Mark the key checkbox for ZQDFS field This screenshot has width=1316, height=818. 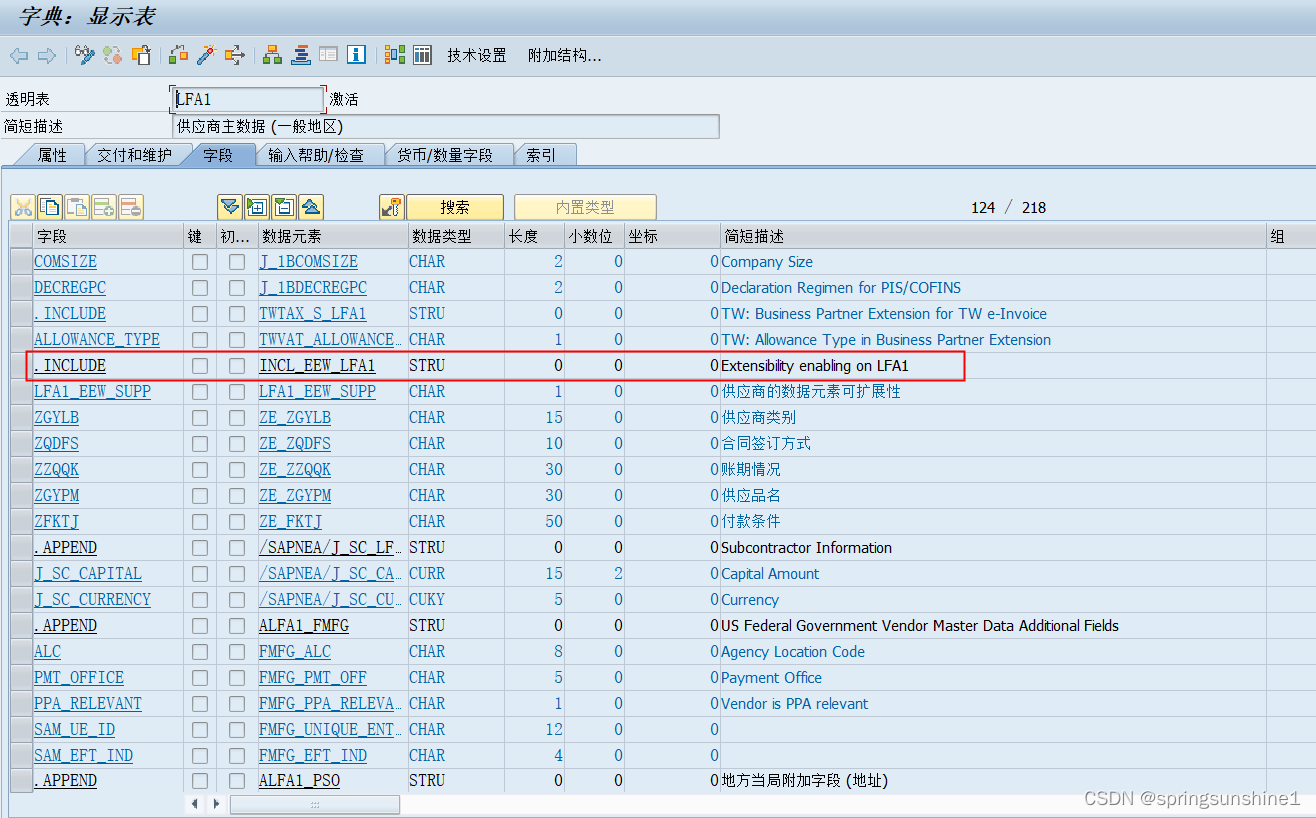point(199,443)
